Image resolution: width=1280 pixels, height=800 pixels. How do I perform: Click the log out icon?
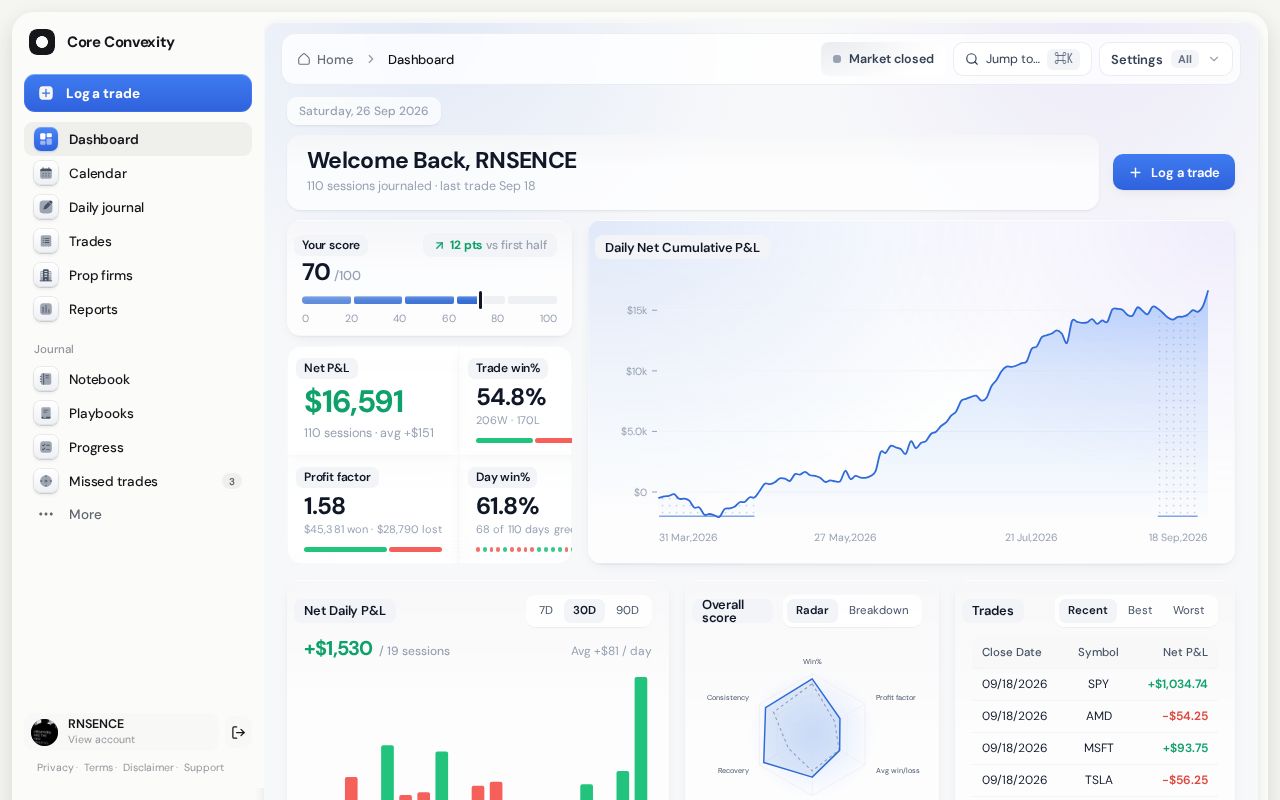tap(238, 732)
